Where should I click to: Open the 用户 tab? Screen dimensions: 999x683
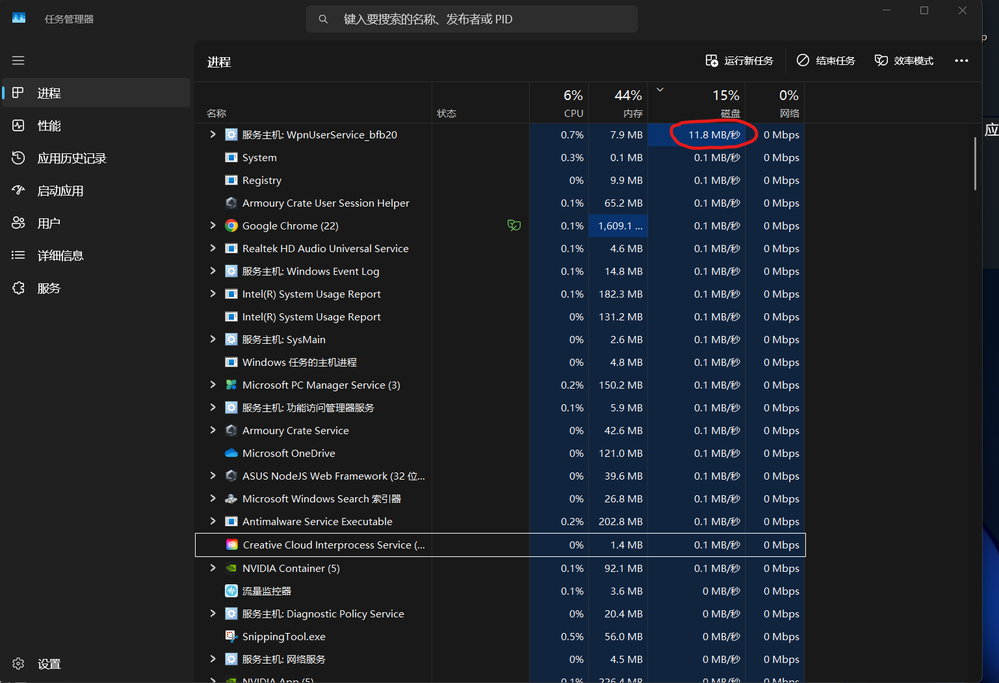97,223
